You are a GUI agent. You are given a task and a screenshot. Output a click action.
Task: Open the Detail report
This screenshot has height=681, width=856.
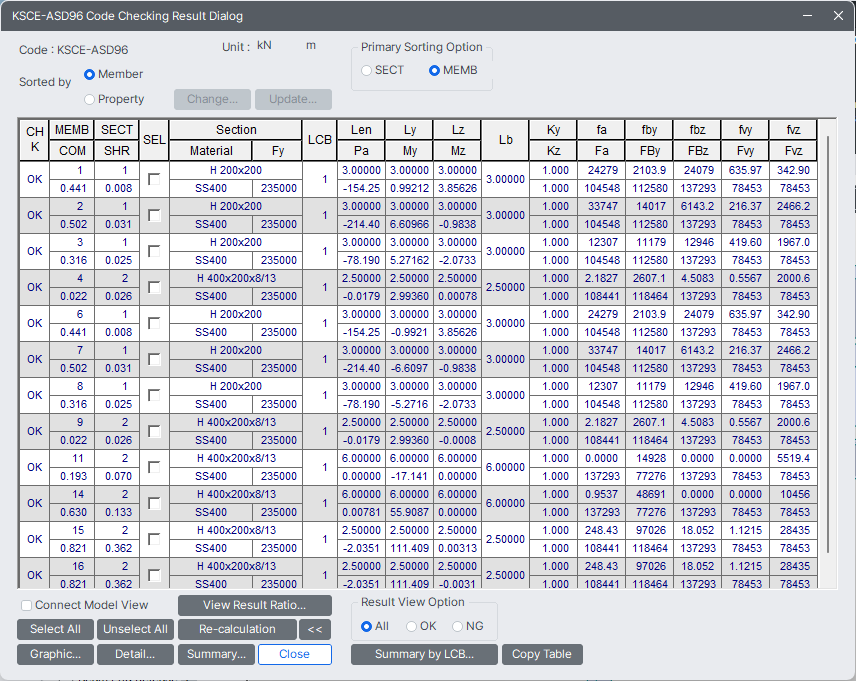point(135,654)
